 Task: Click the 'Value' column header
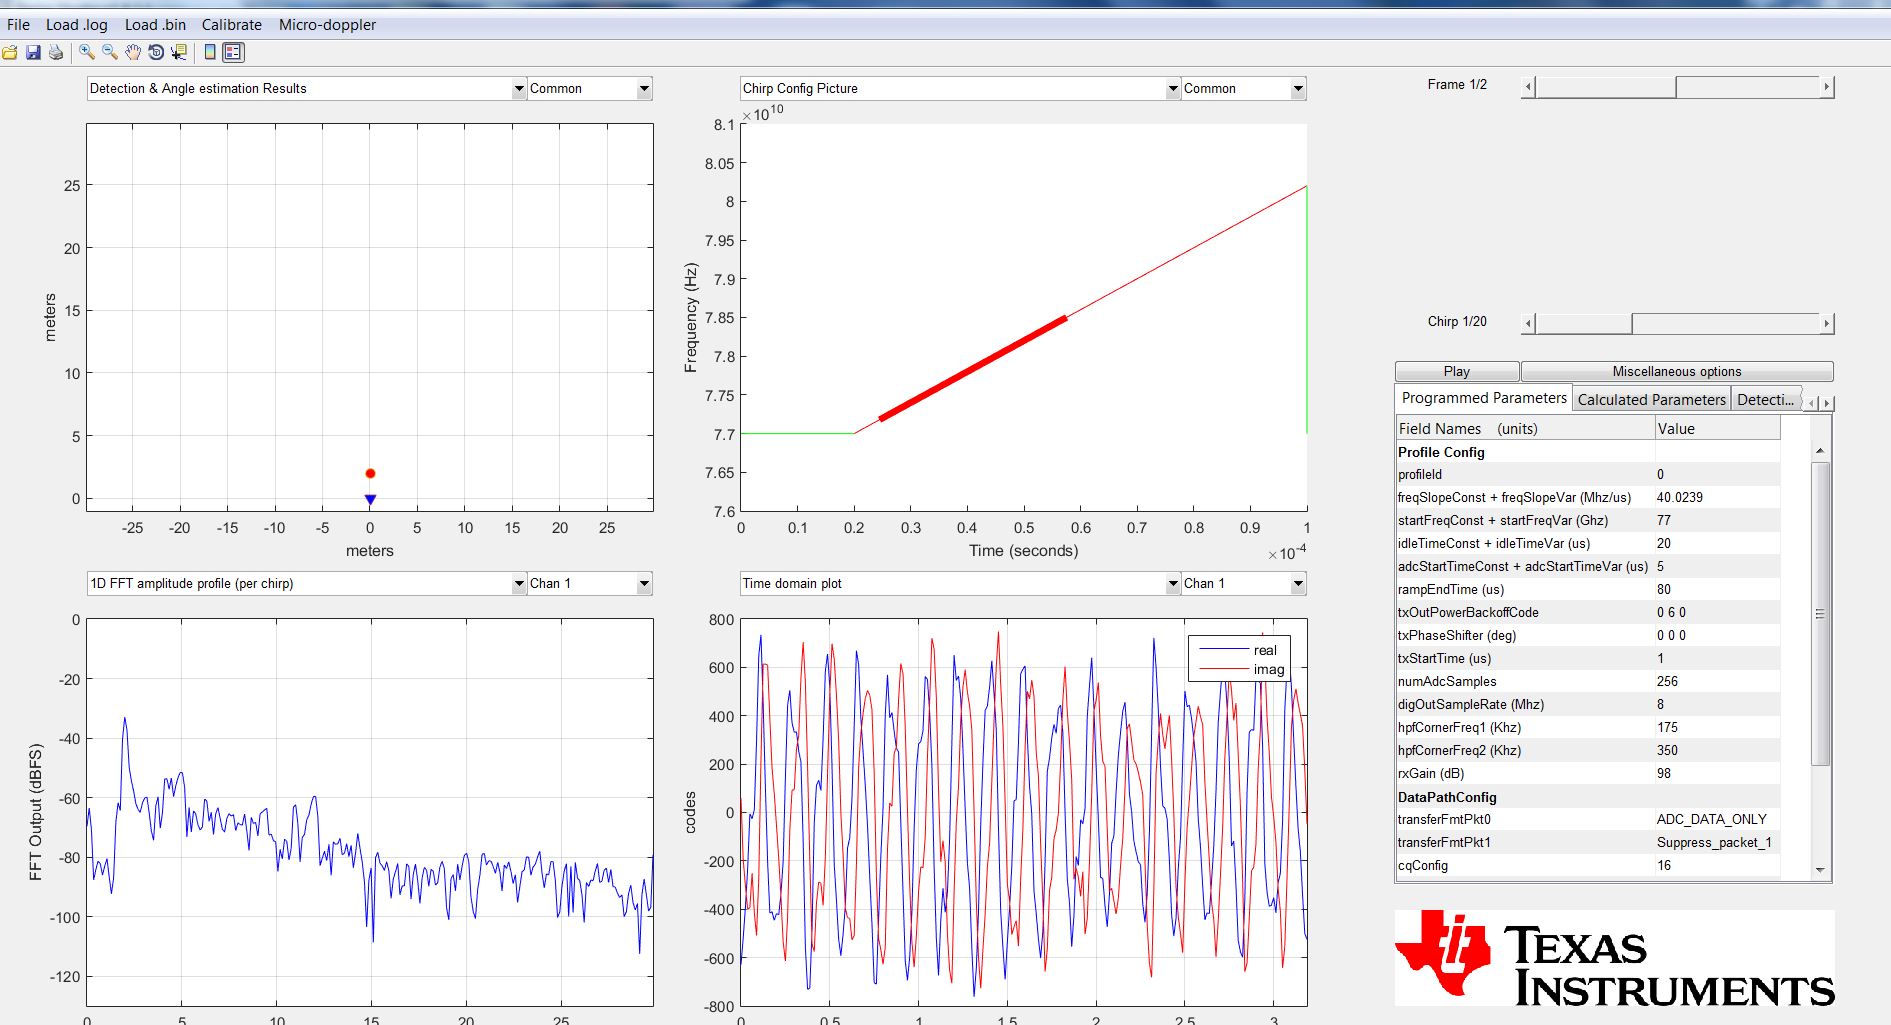tap(1717, 429)
